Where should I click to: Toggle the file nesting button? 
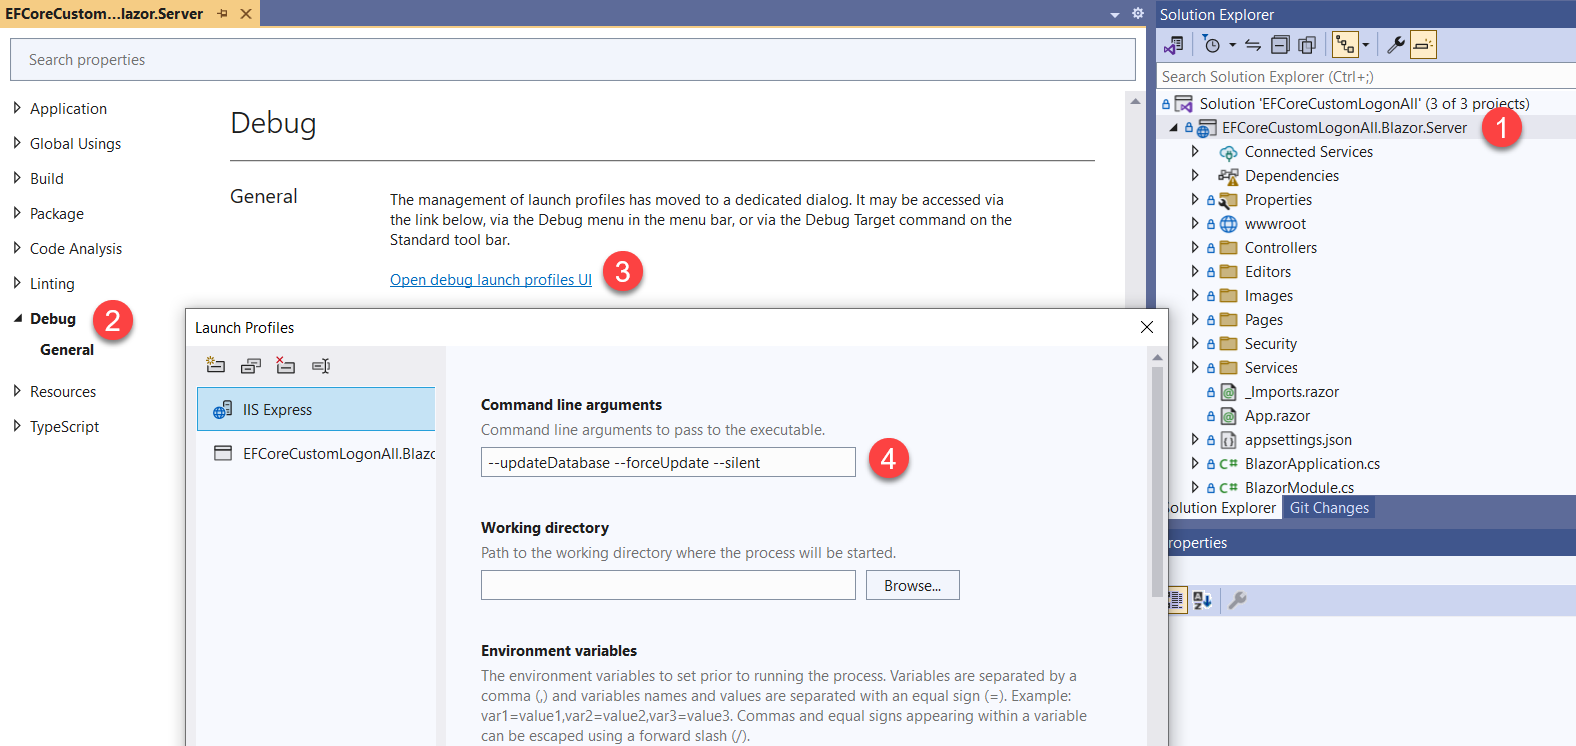click(x=1345, y=45)
